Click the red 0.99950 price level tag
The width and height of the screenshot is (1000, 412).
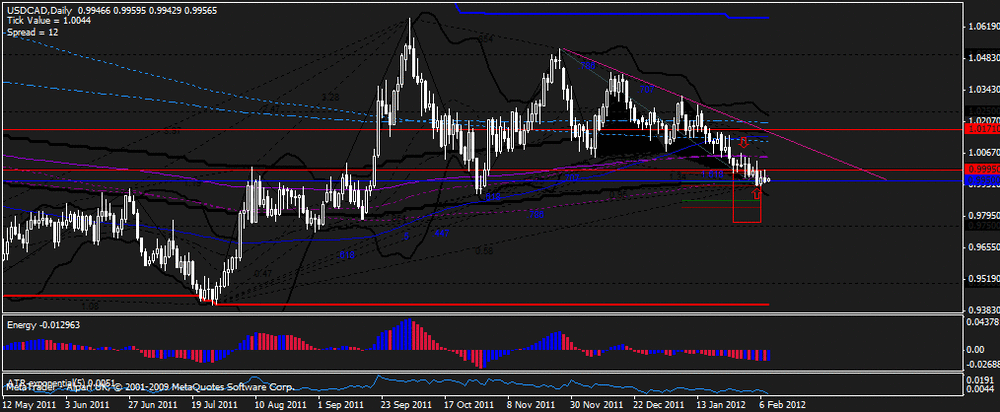pos(981,169)
